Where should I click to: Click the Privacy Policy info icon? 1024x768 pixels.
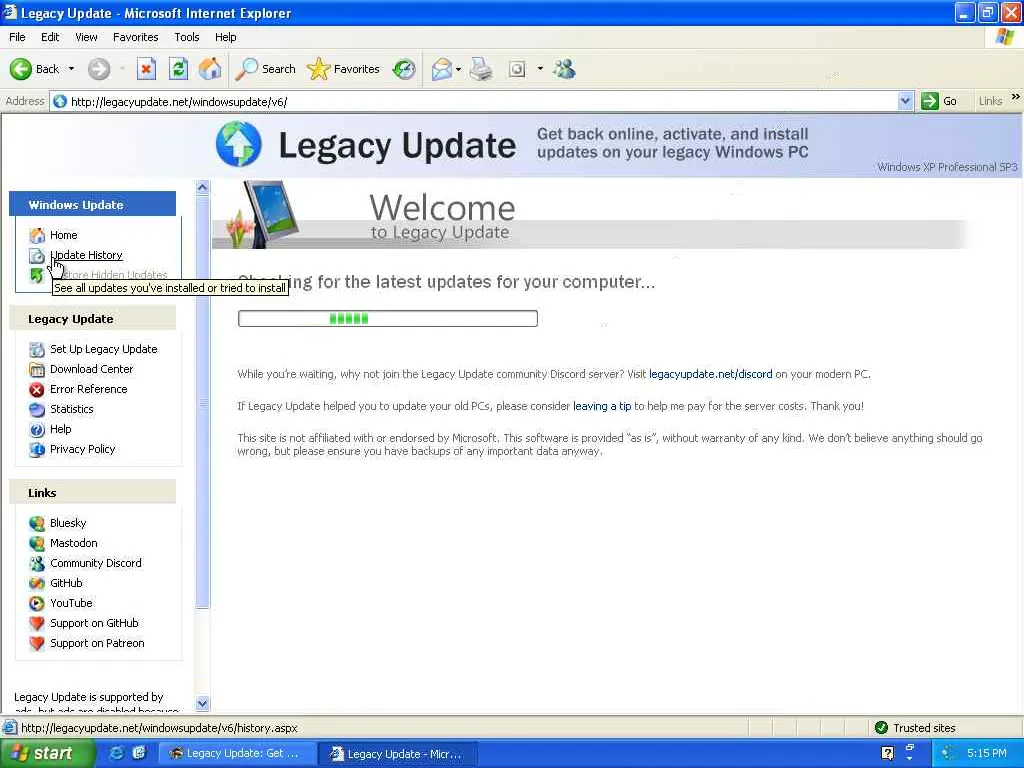click(37, 450)
